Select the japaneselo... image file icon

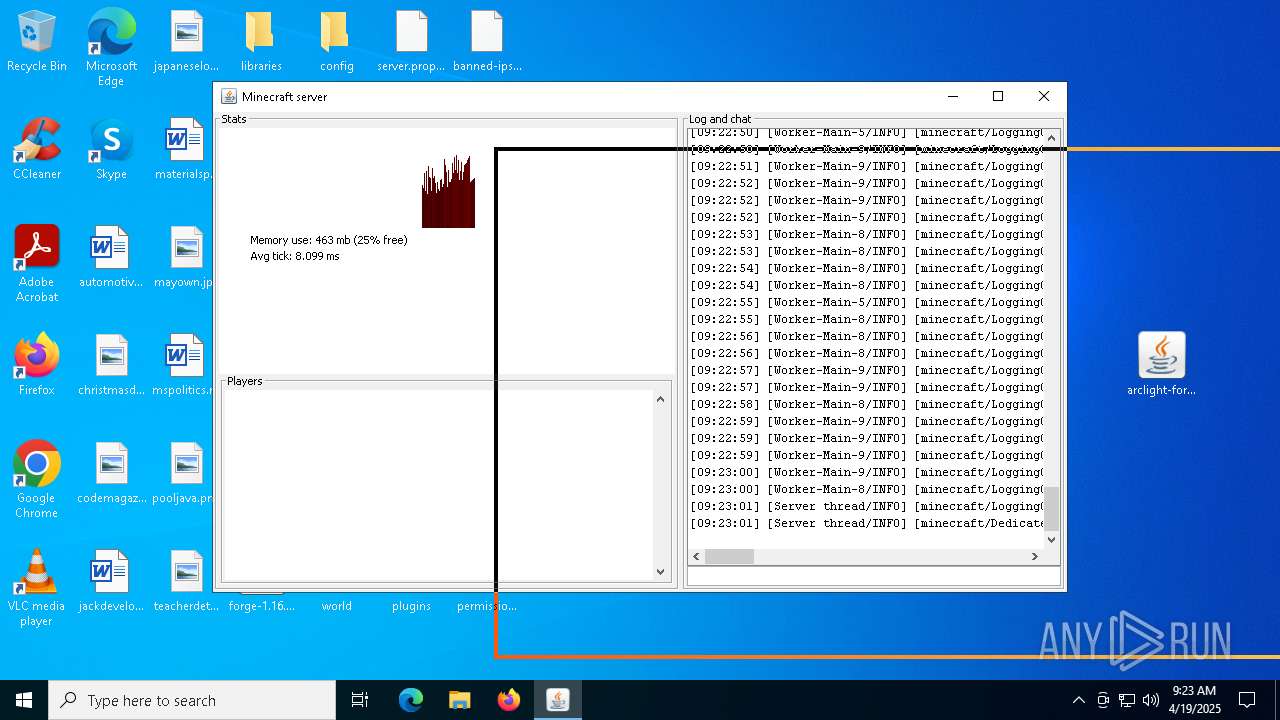186,42
